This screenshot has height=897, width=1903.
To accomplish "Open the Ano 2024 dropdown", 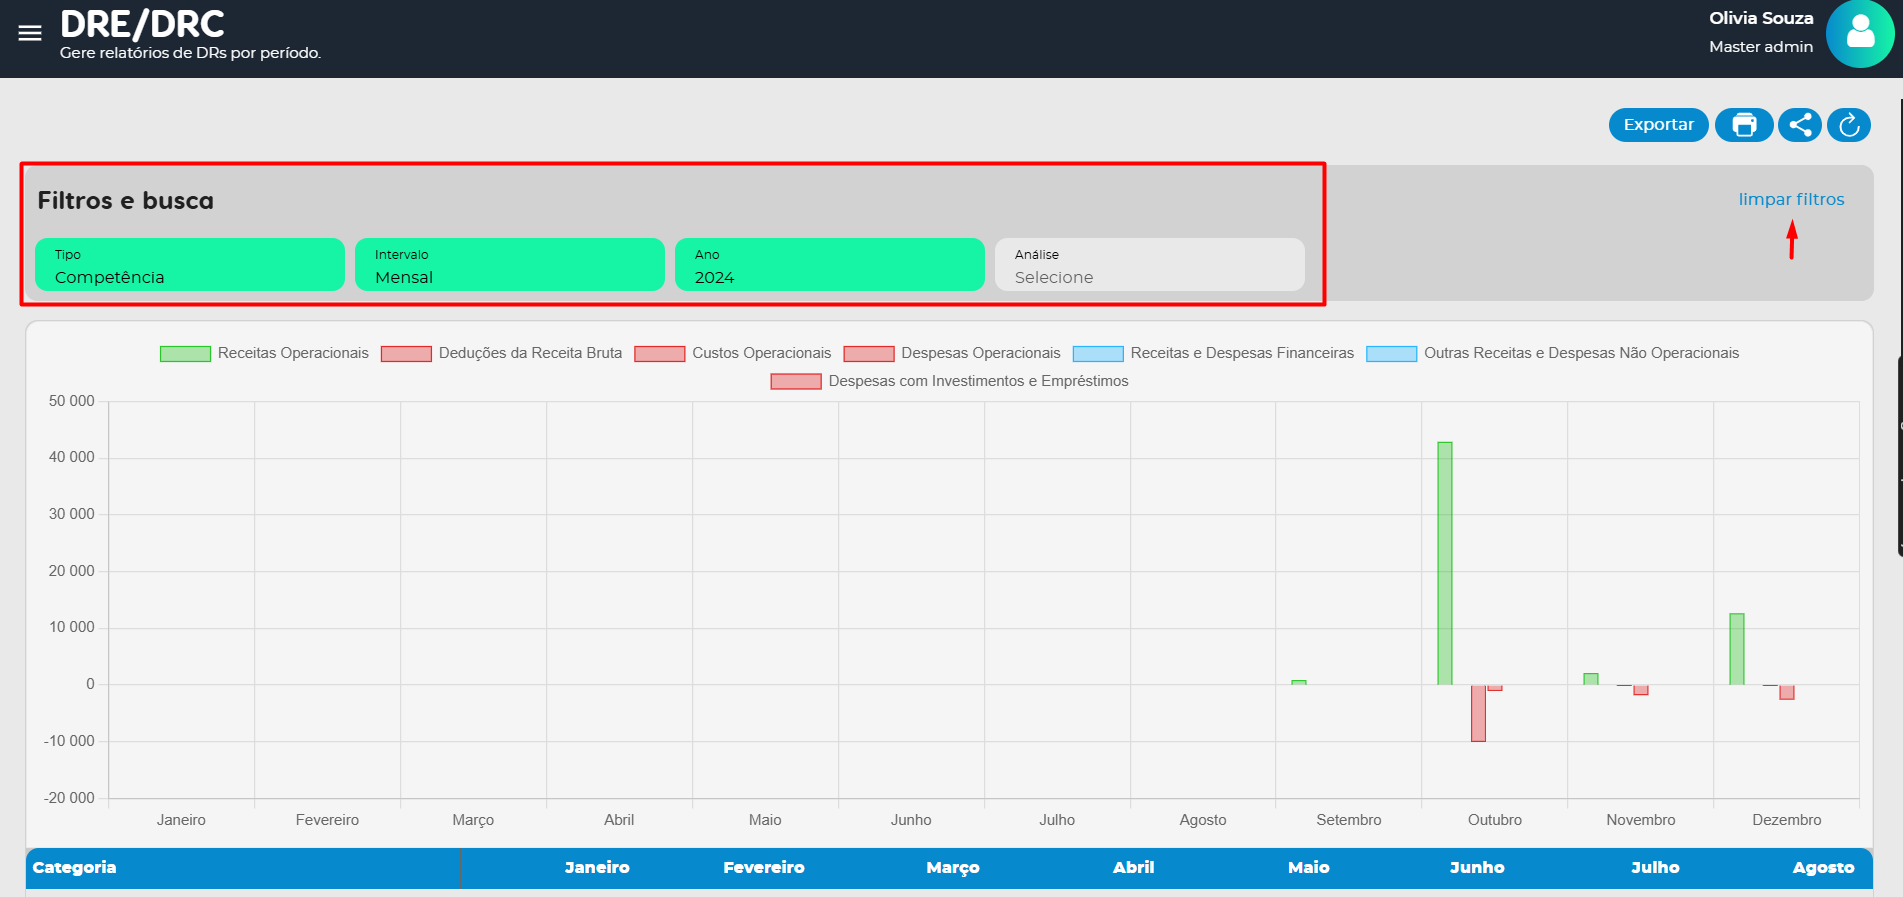I will tap(830, 265).
